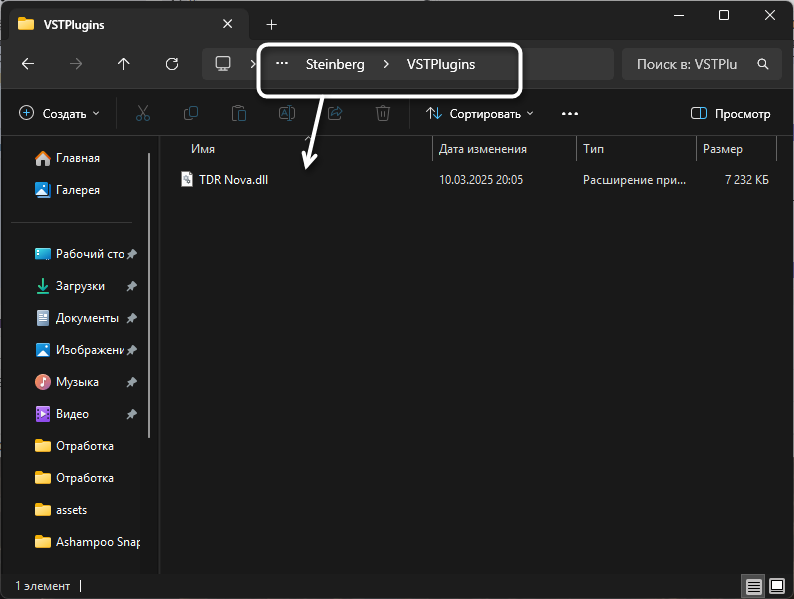Click the Copy icon in toolbar
Viewport: 794px width, 599px height.
pyautogui.click(x=191, y=113)
